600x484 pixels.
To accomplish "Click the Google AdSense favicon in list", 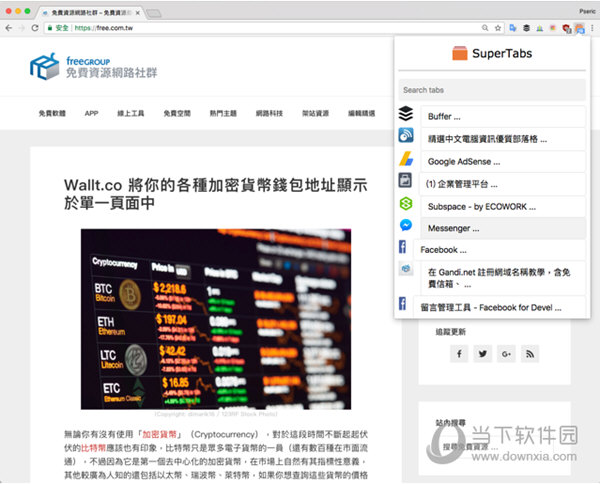I will (406, 158).
